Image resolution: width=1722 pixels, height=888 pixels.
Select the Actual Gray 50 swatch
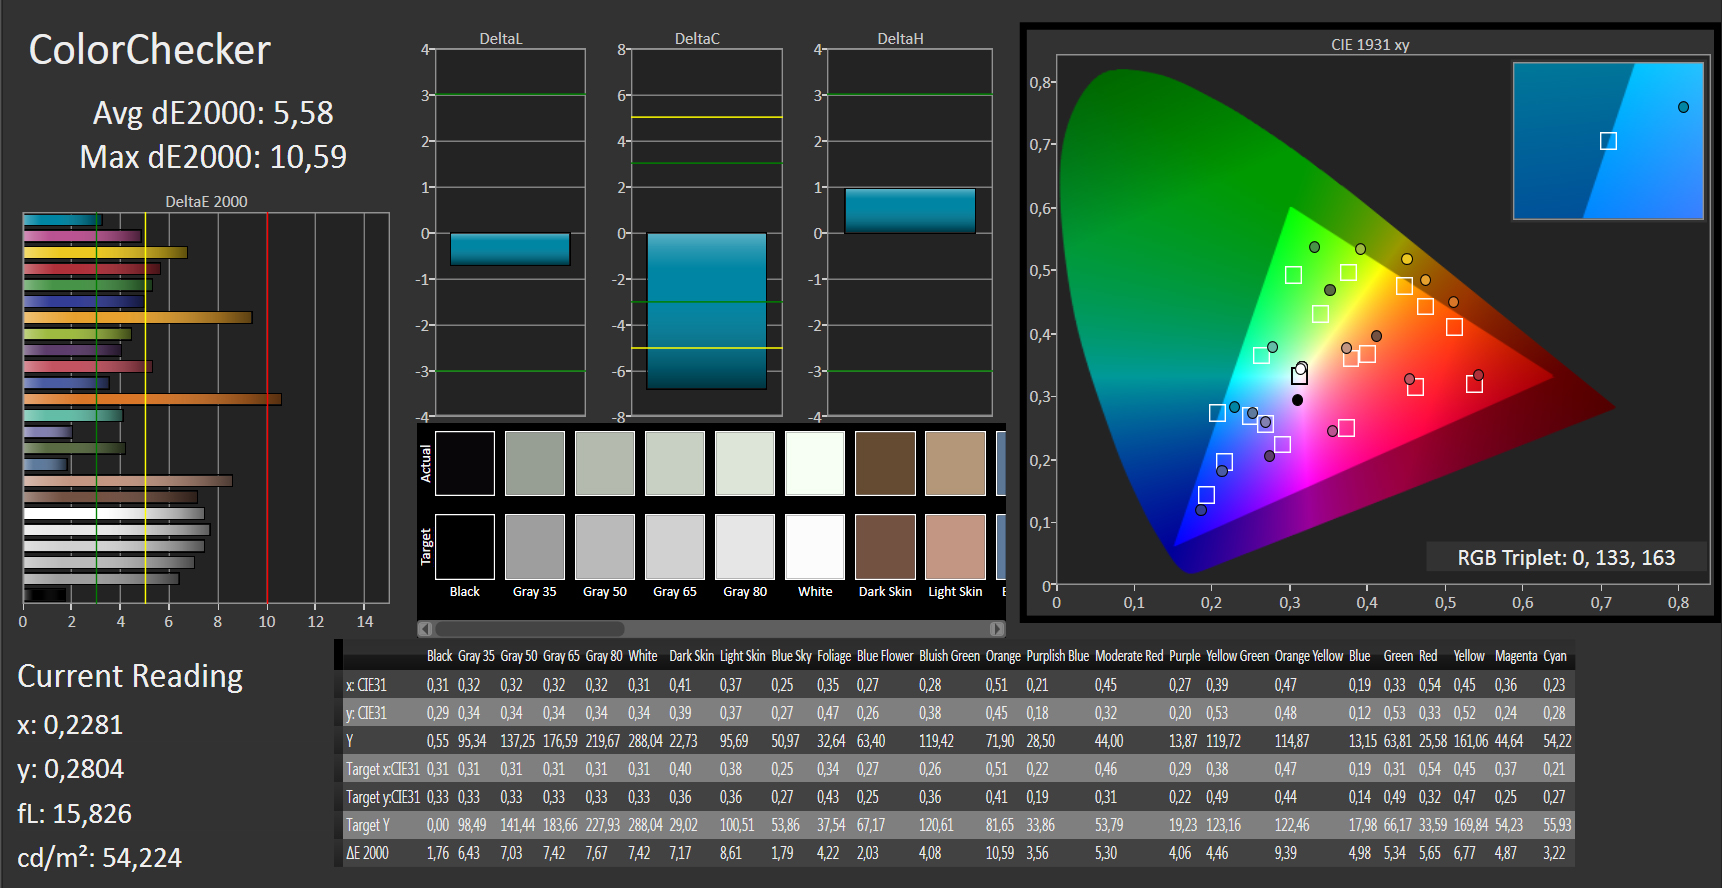tap(605, 463)
